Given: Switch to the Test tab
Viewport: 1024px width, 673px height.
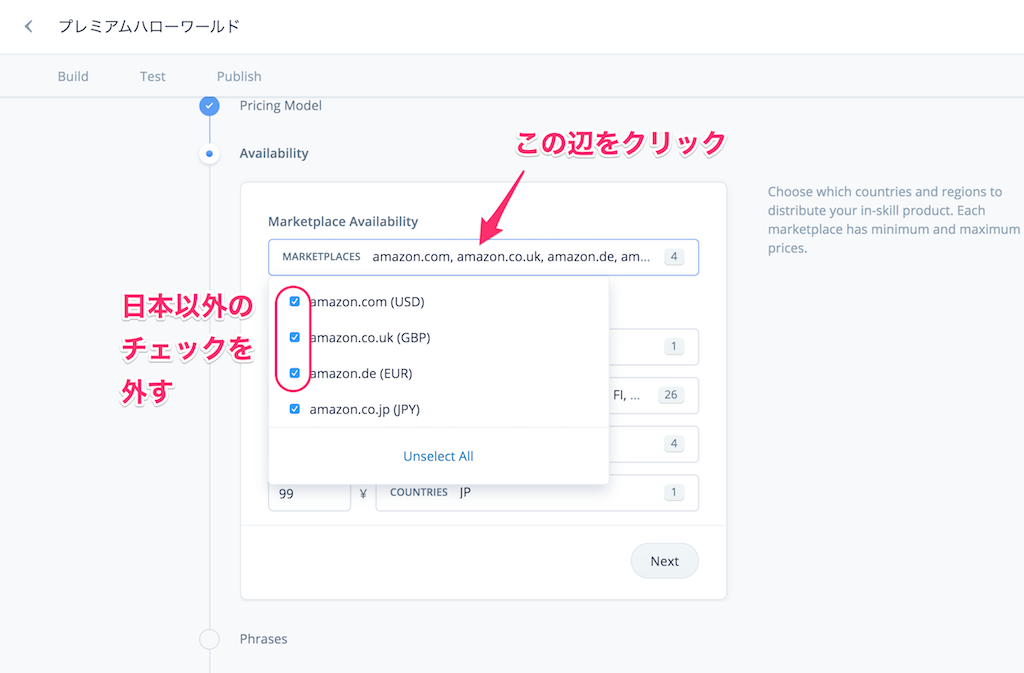Looking at the screenshot, I should coord(152,76).
